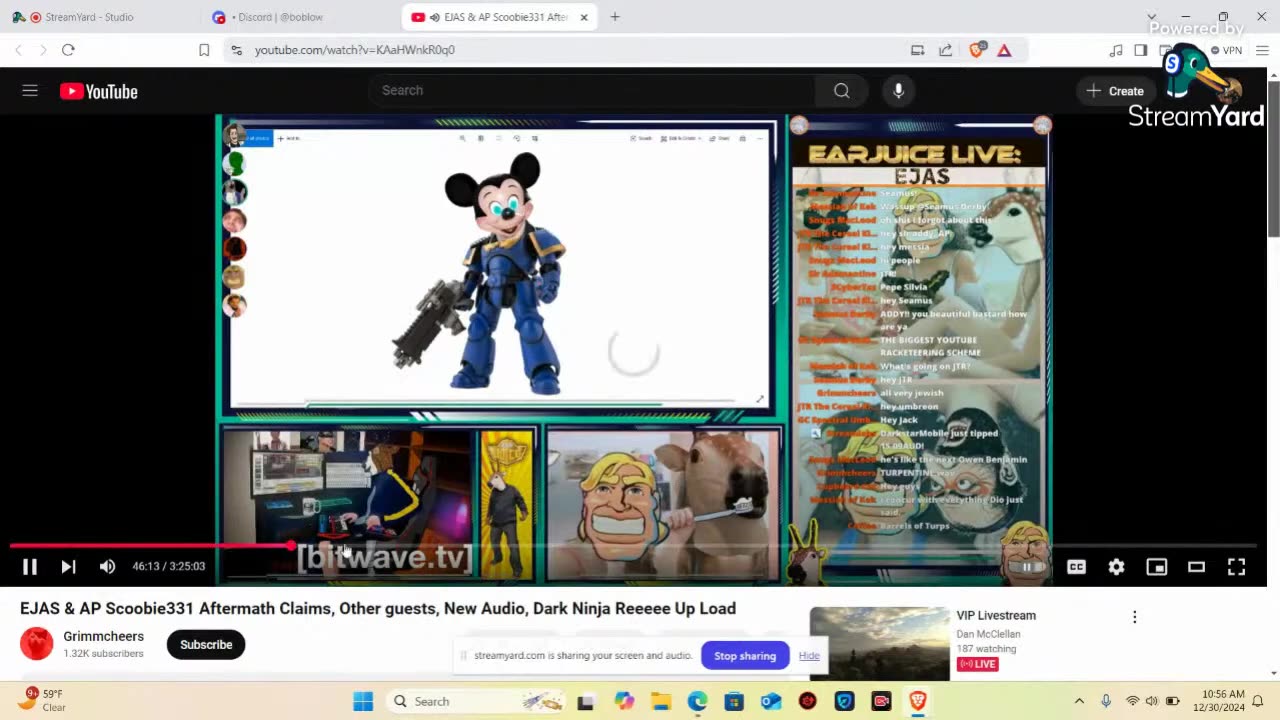Open the tab search chevron
Screen dimensions: 1280x720
[1151, 17]
